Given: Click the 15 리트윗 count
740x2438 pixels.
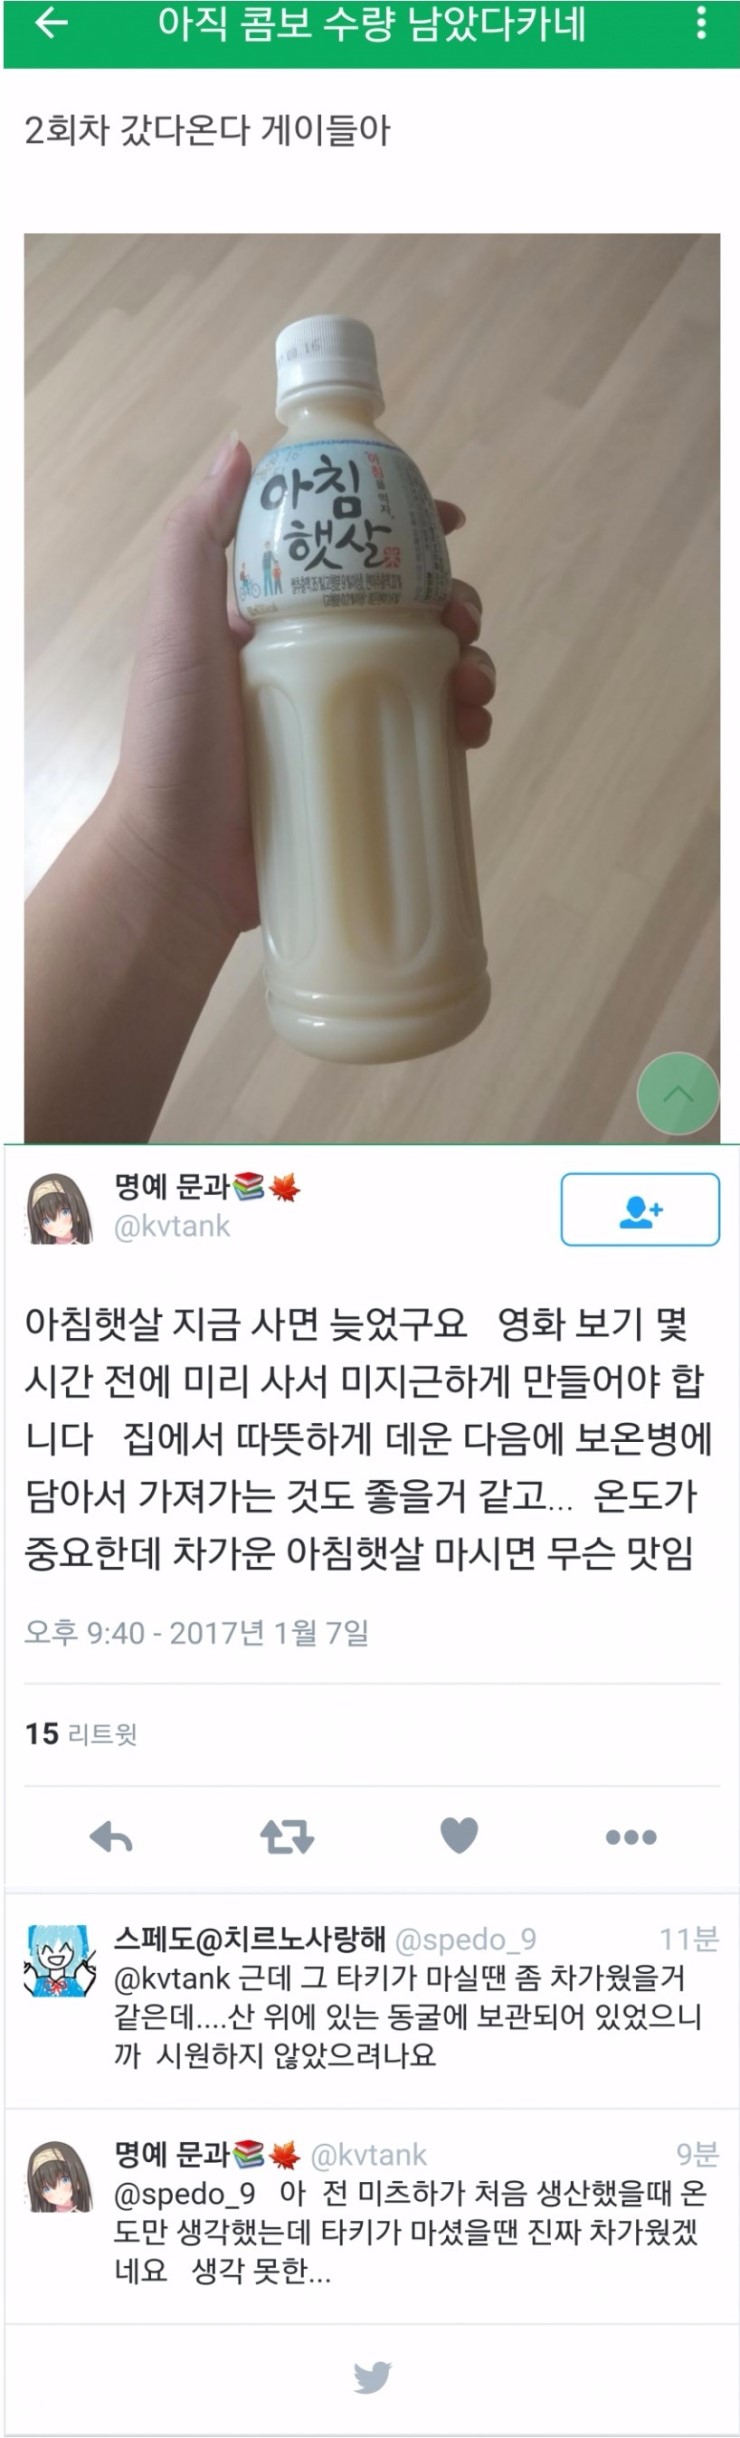Looking at the screenshot, I should pyautogui.click(x=81, y=1733).
